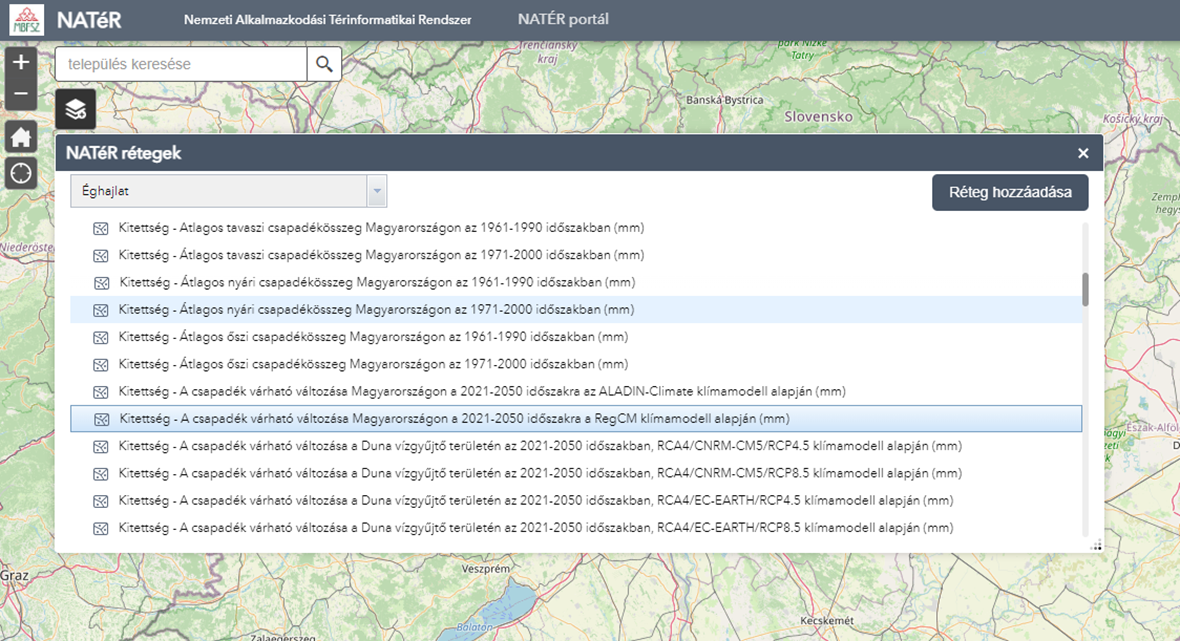The height and width of the screenshot is (641, 1180).
Task: Click Réteg hozzáadása button
Action: click(x=1010, y=193)
